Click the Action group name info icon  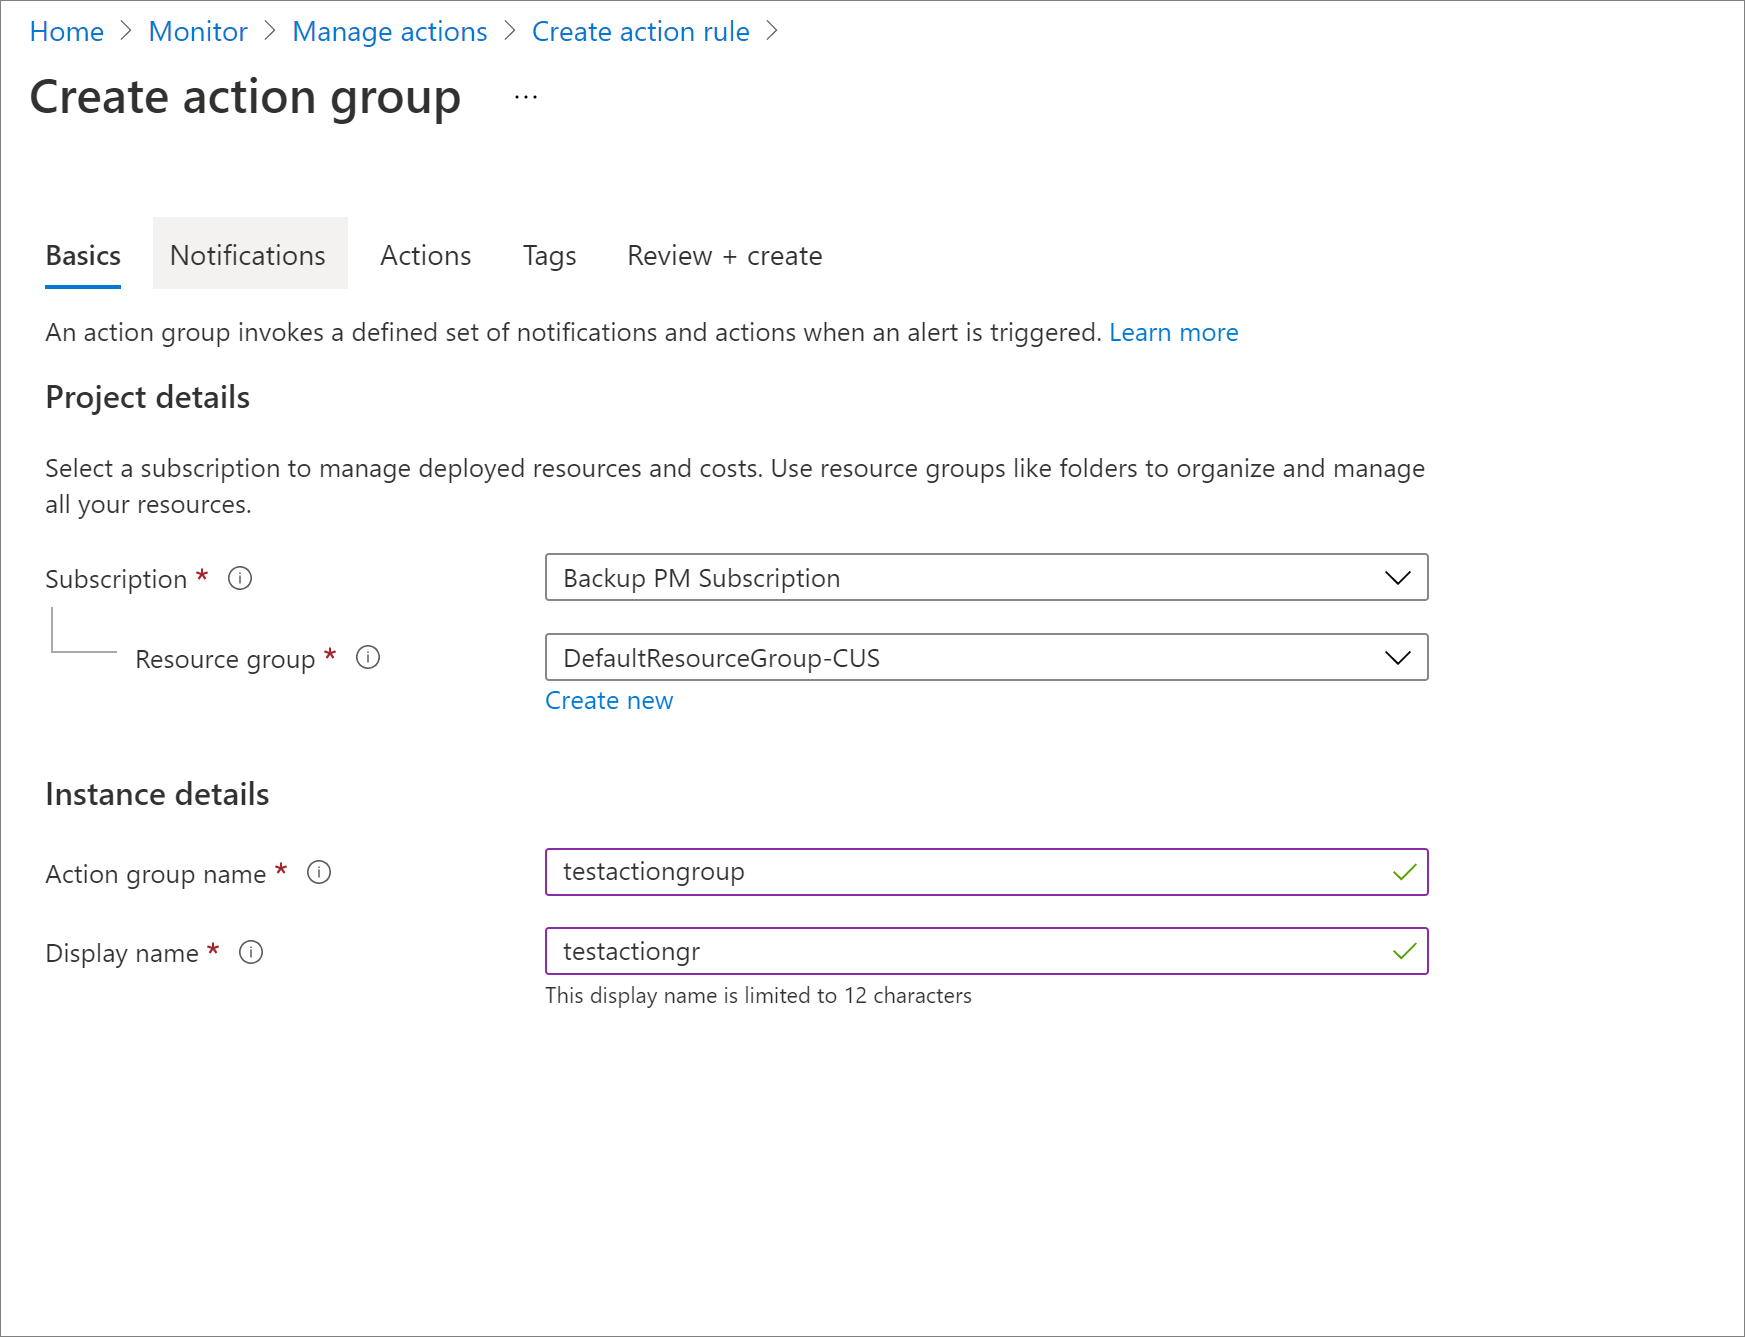point(319,872)
